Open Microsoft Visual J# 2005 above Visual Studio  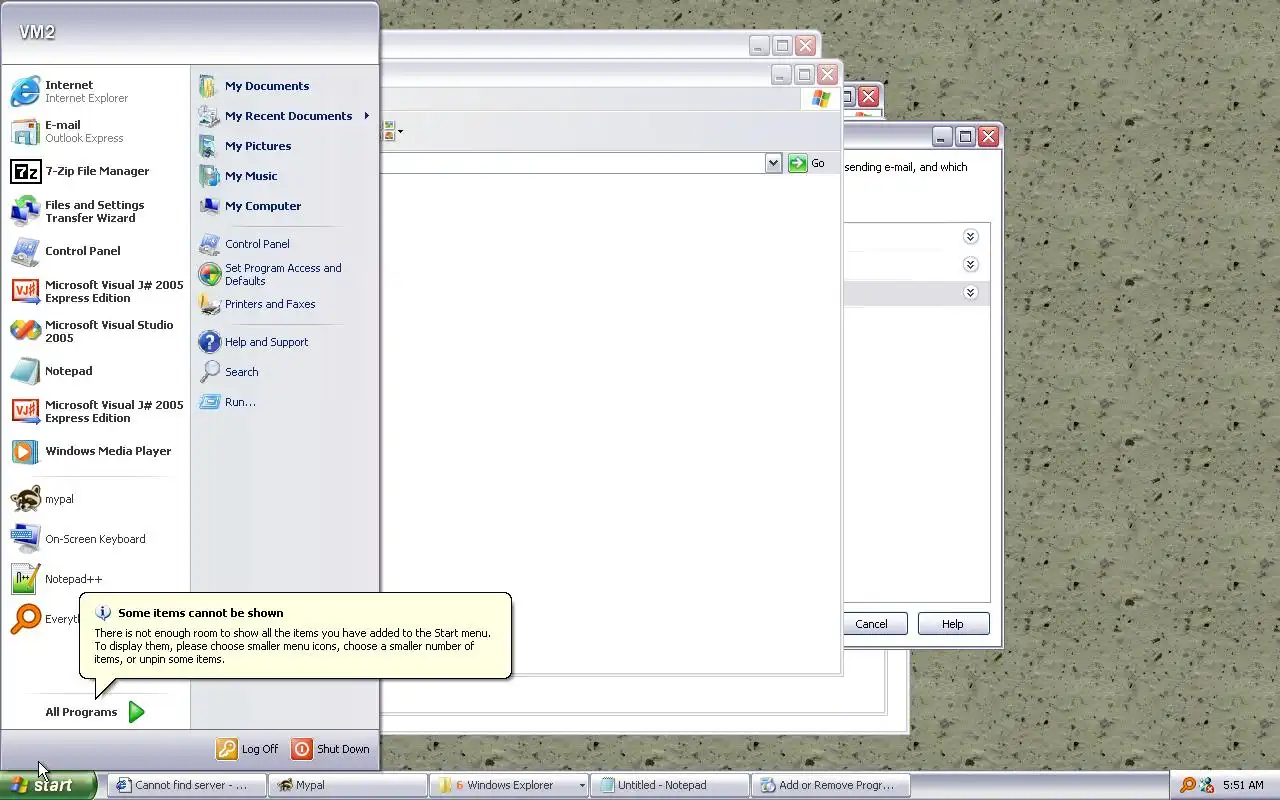tap(95, 291)
